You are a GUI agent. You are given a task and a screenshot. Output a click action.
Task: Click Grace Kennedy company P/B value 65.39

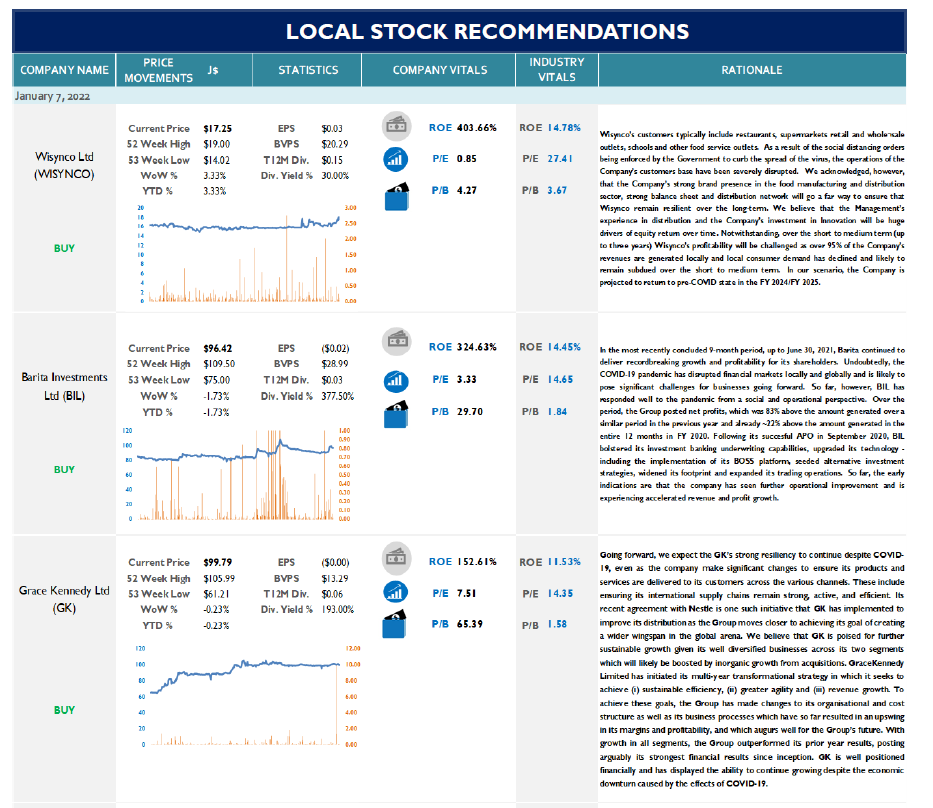tap(469, 624)
